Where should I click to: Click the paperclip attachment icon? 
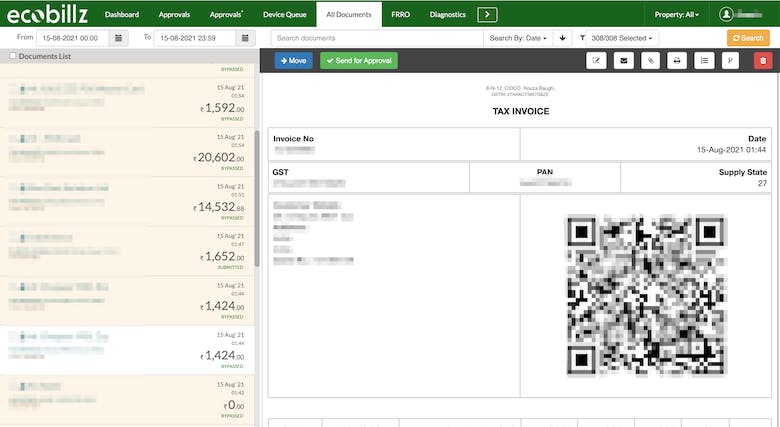click(x=650, y=61)
